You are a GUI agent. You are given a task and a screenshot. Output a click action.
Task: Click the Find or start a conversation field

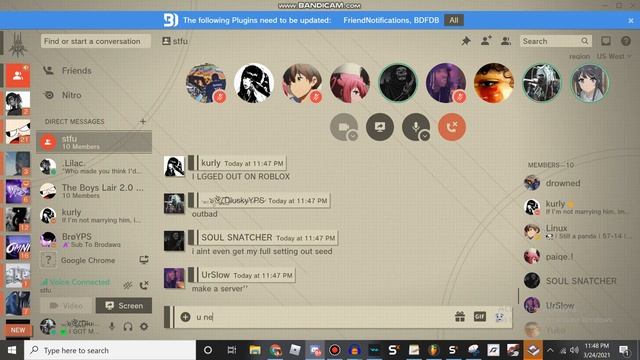click(96, 41)
